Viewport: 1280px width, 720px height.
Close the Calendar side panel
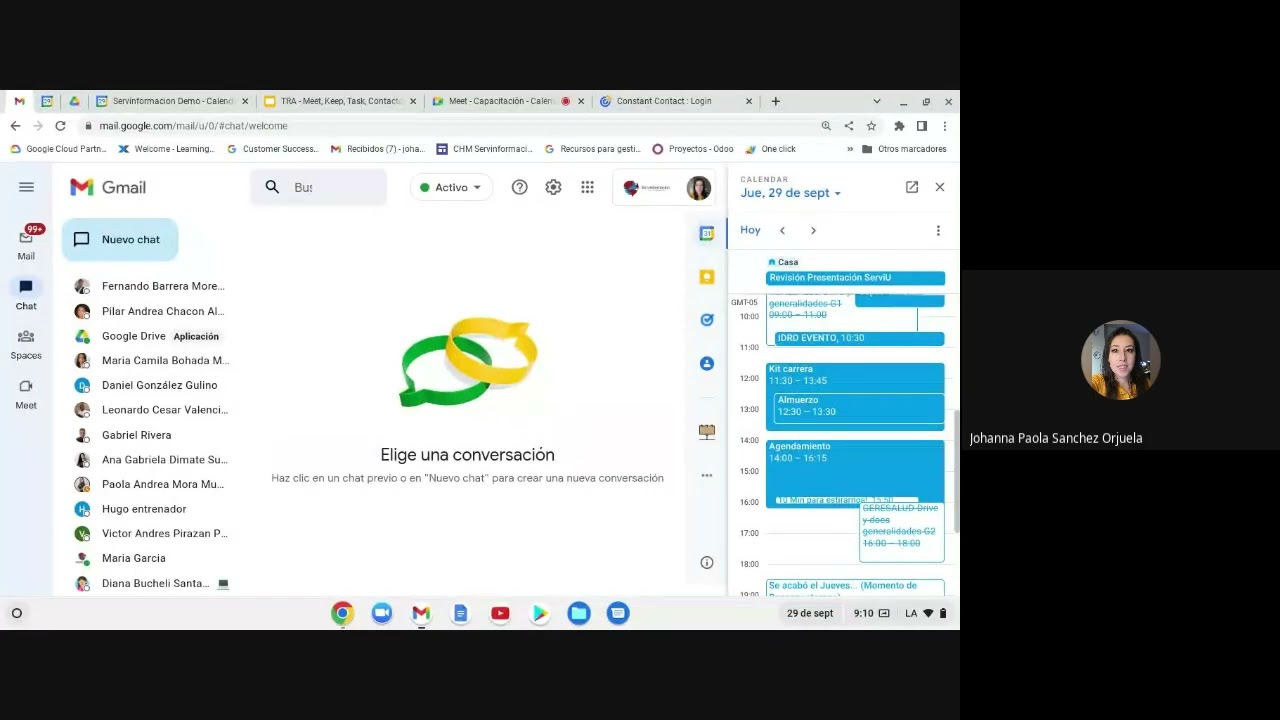[x=940, y=187]
